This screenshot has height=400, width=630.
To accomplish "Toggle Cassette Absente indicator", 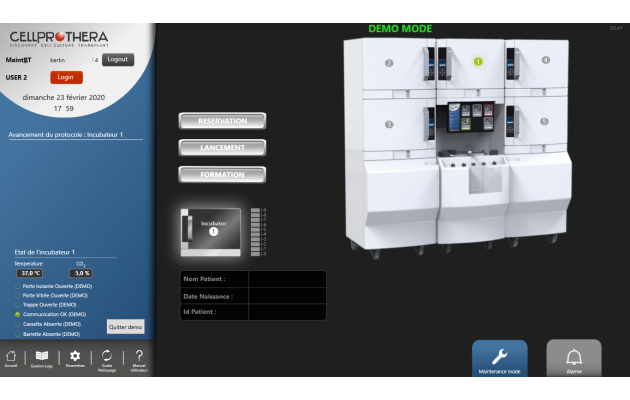I will pos(18,323).
